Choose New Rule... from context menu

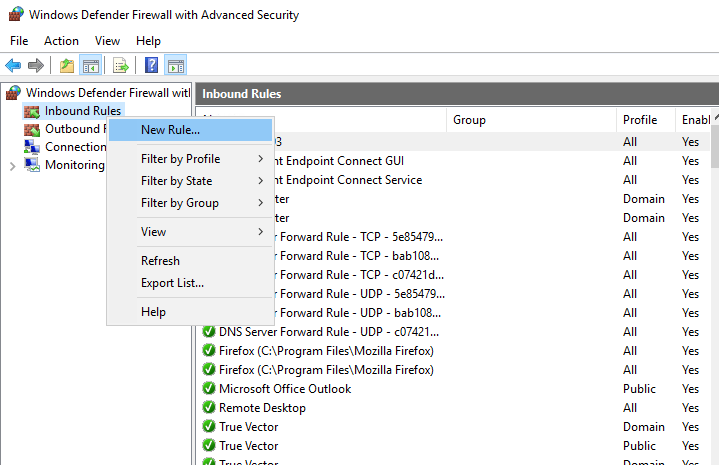pyautogui.click(x=191, y=130)
